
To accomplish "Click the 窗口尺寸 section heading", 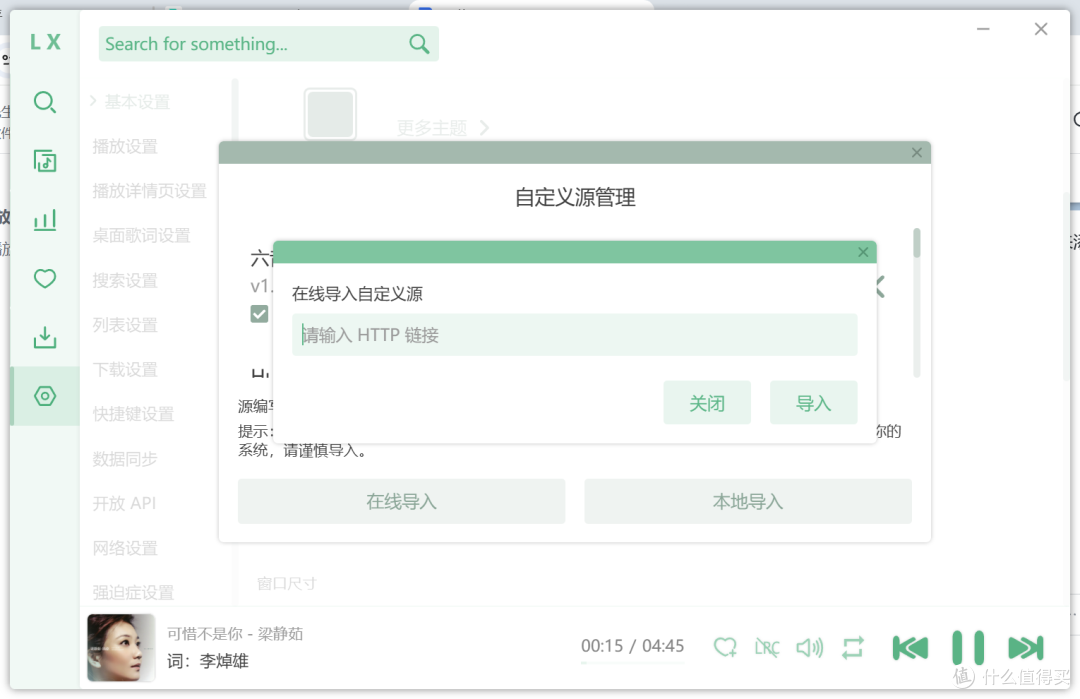I will coord(287,583).
